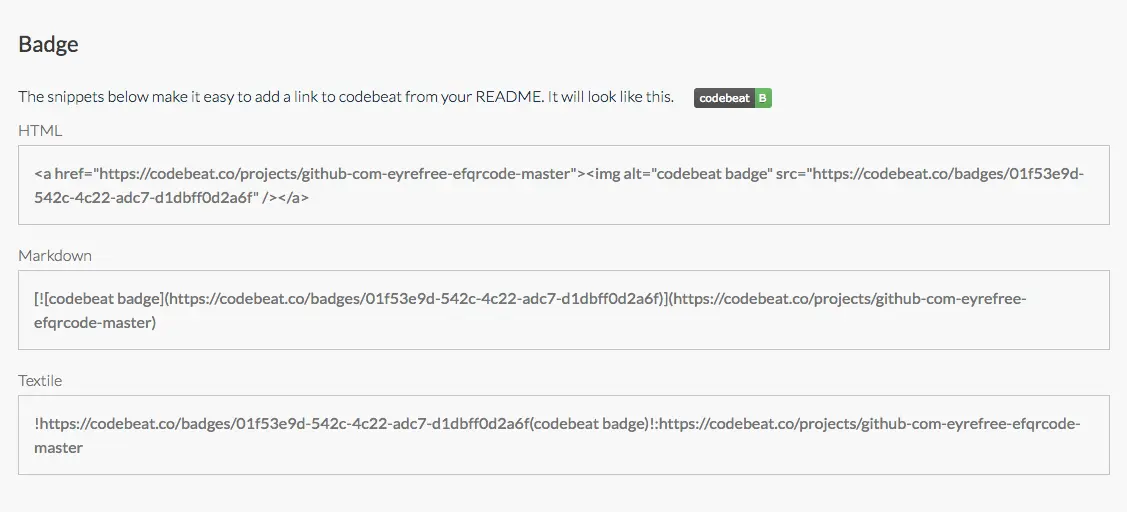Focus the HTML snippet text box
The image size is (1127, 512).
564,185
